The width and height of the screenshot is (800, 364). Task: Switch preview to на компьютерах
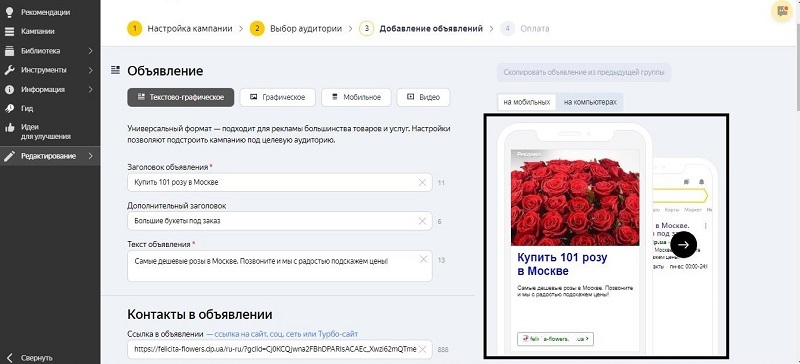click(x=590, y=102)
